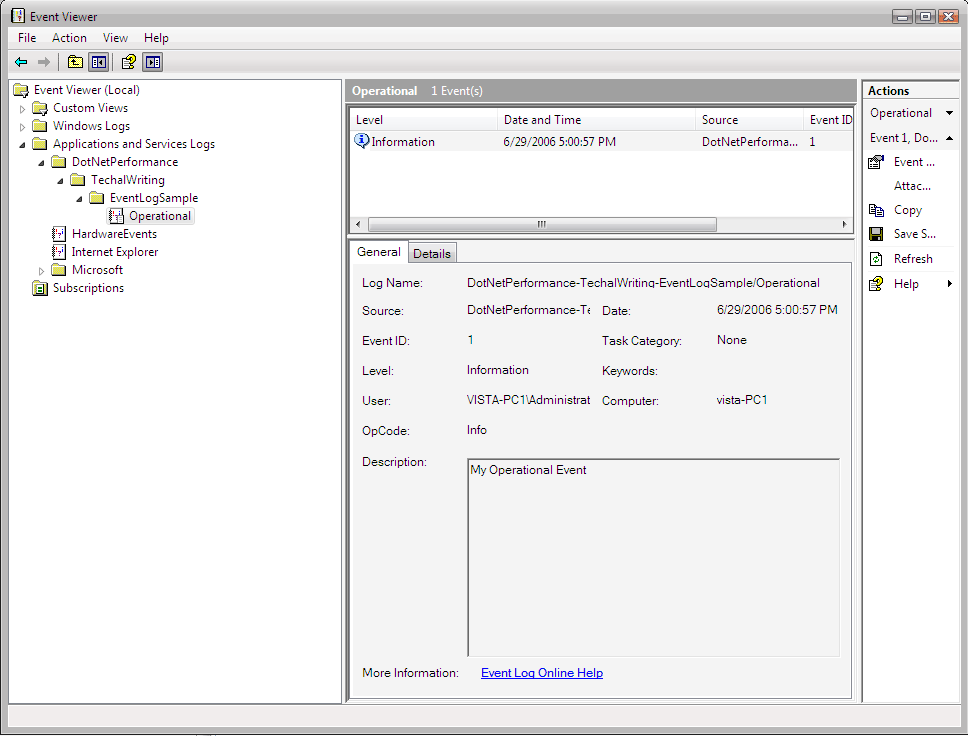This screenshot has width=968, height=736.
Task: Select the Applications and Services Logs item
Action: click(134, 144)
